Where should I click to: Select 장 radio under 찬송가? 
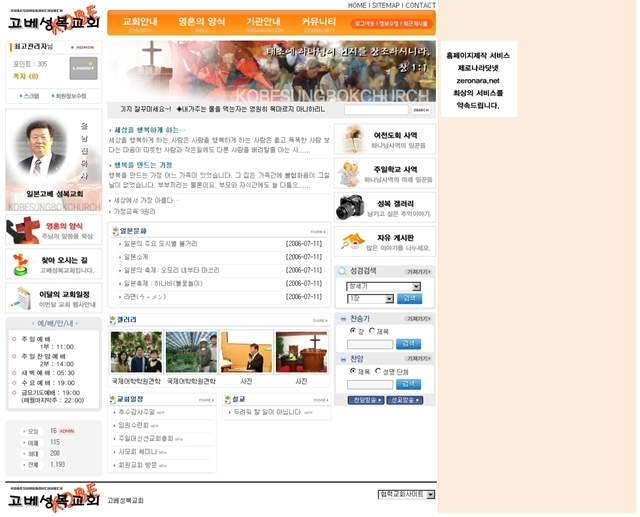point(353,331)
